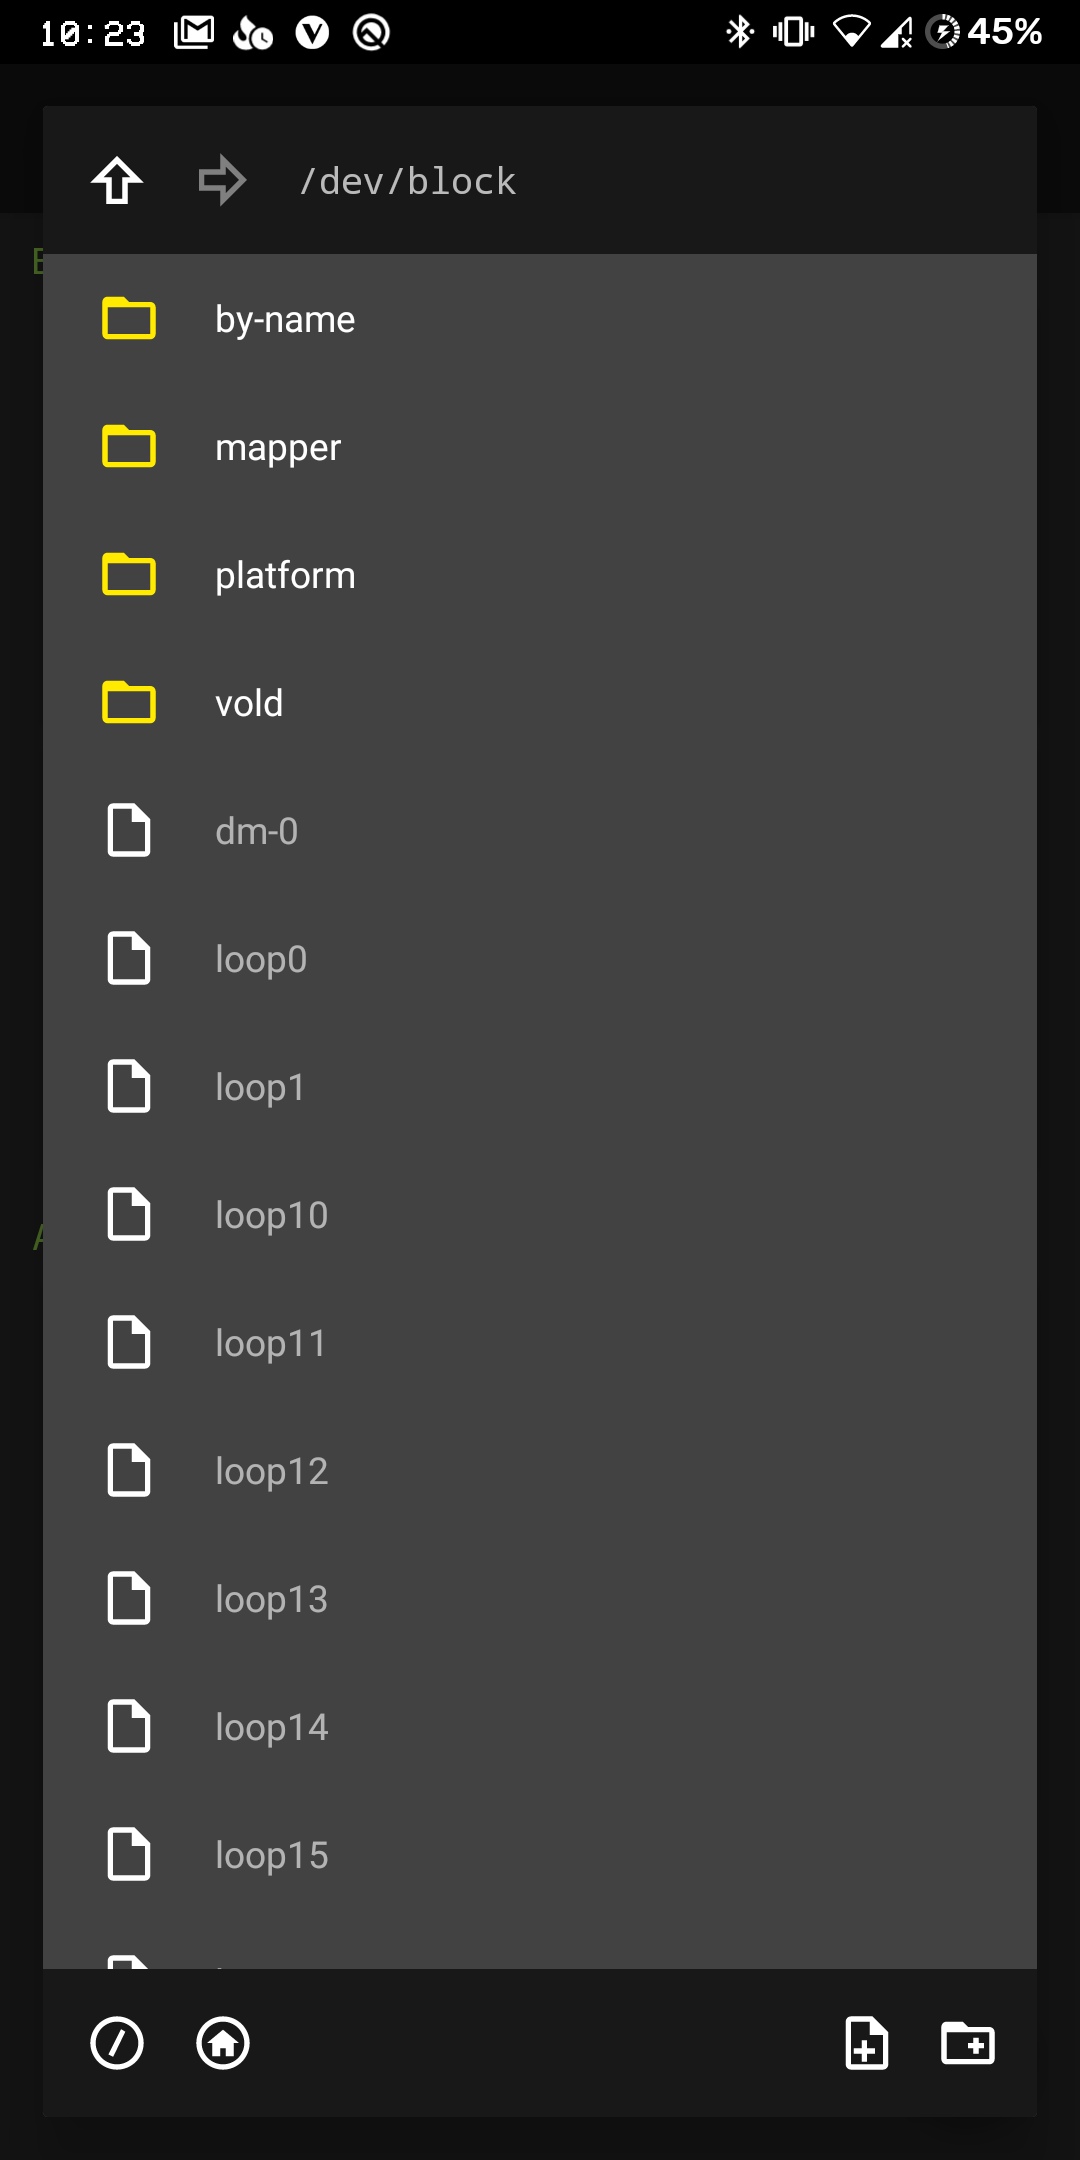1080x2160 pixels.
Task: Select the loop1 file entry
Action: pyautogui.click(x=540, y=1087)
